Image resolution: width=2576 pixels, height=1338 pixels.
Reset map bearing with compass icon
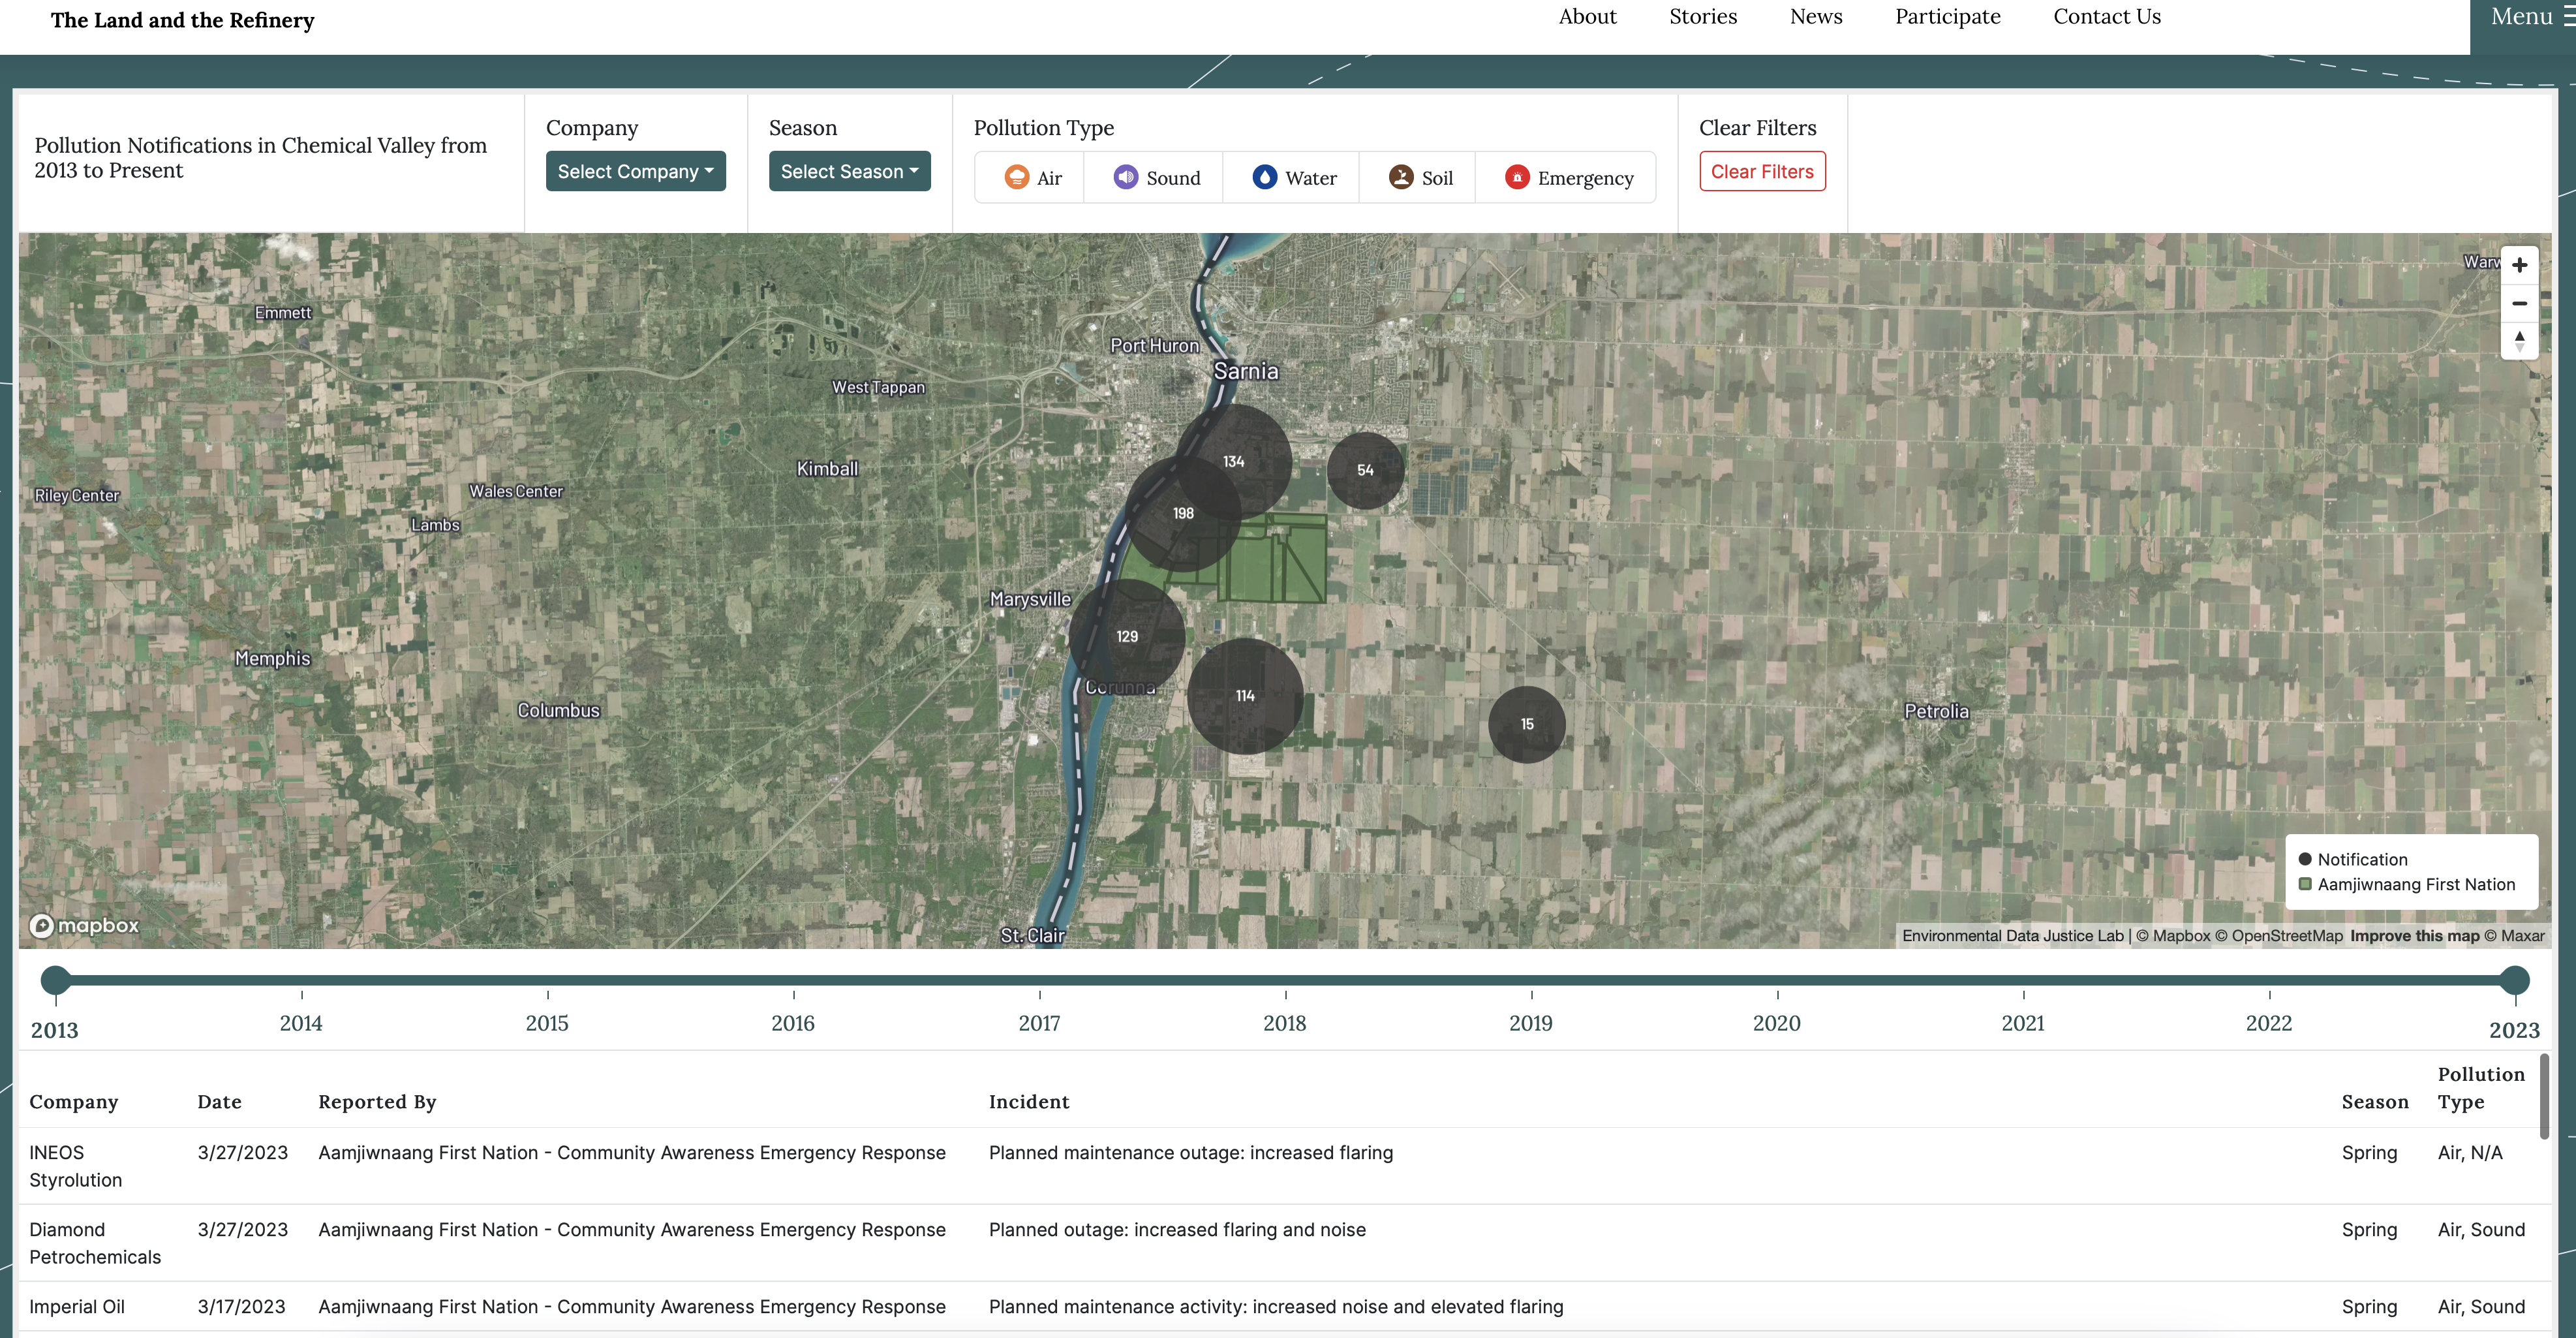pyautogui.click(x=2520, y=341)
